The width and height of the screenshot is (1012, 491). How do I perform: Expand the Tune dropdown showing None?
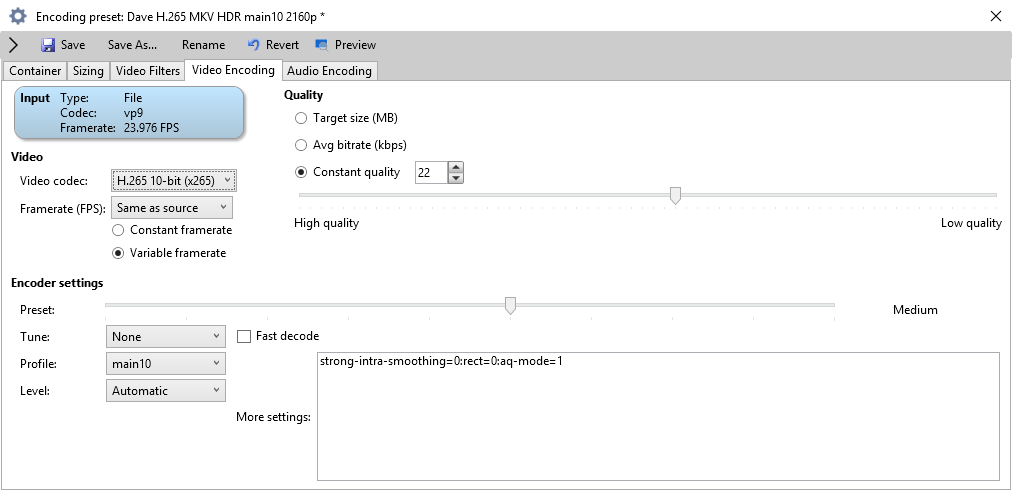[x=166, y=337]
